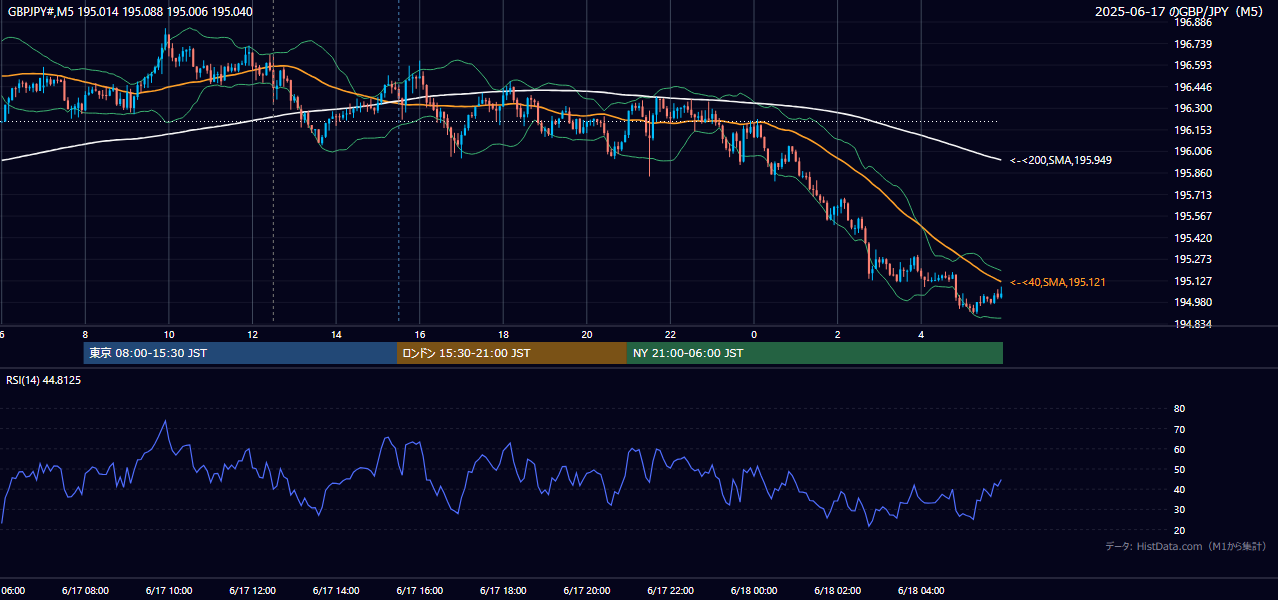Click the 196.300 price axis label
The height and width of the screenshot is (600, 1278).
click(x=1192, y=108)
